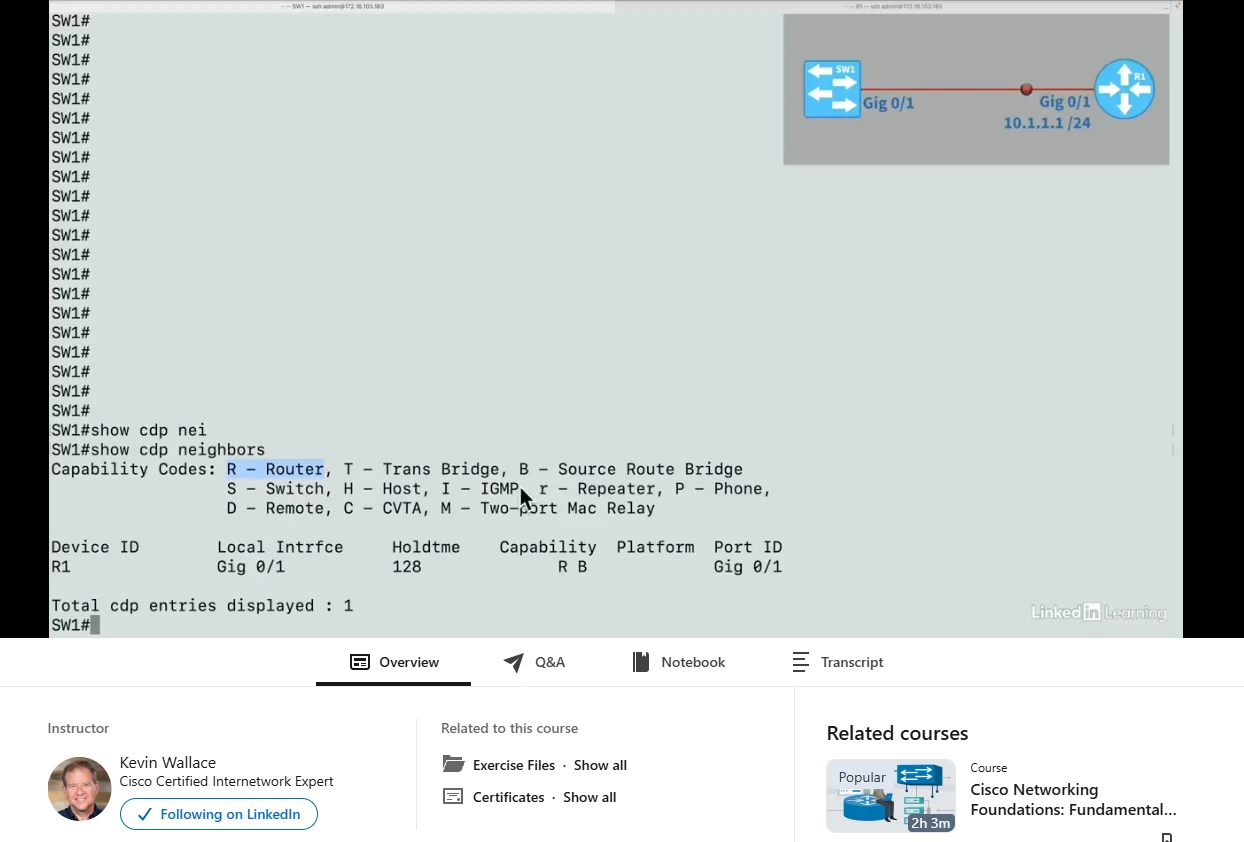Open the Notebook tab
This screenshot has width=1244, height=842.
tap(679, 662)
